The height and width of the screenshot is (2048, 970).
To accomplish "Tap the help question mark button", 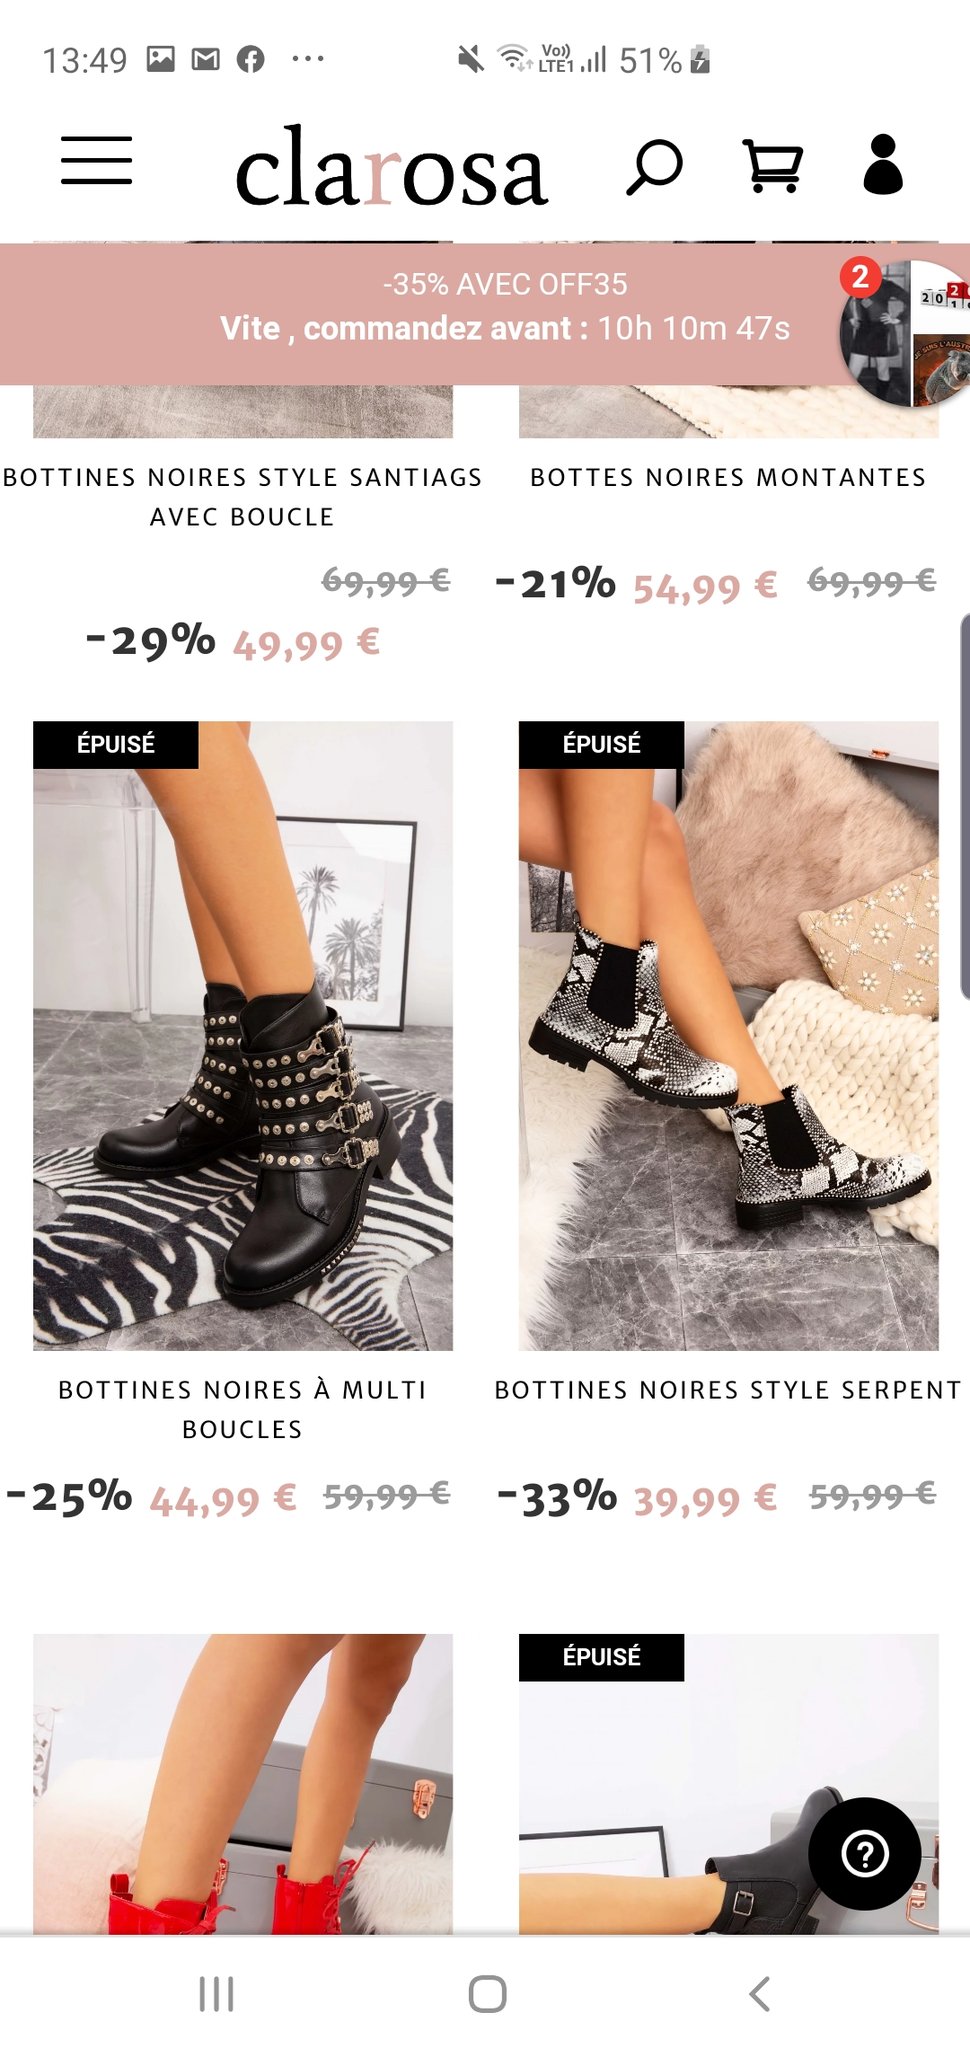I will (x=865, y=1853).
